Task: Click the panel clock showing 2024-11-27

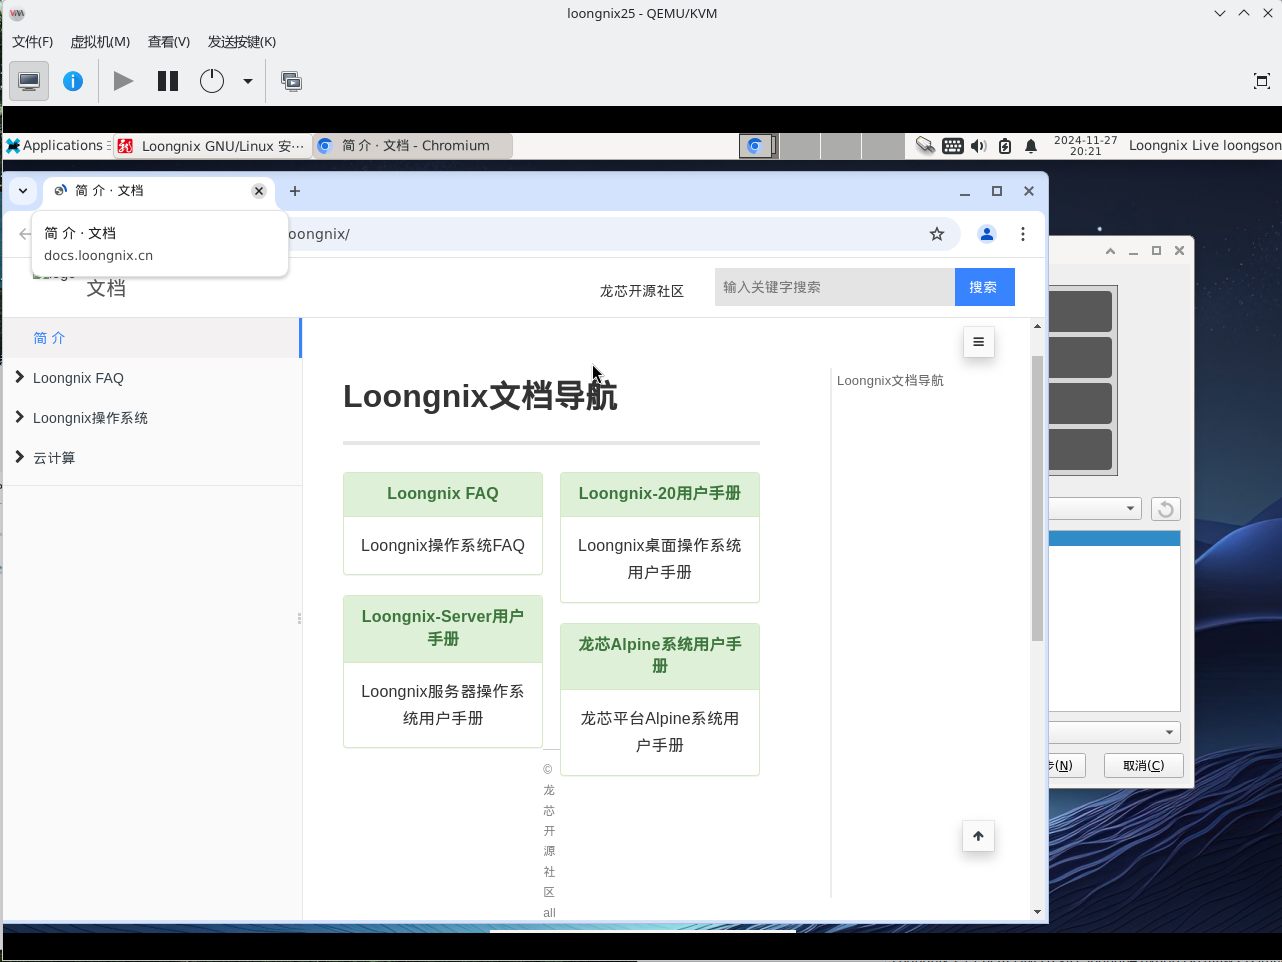Action: [x=1085, y=146]
